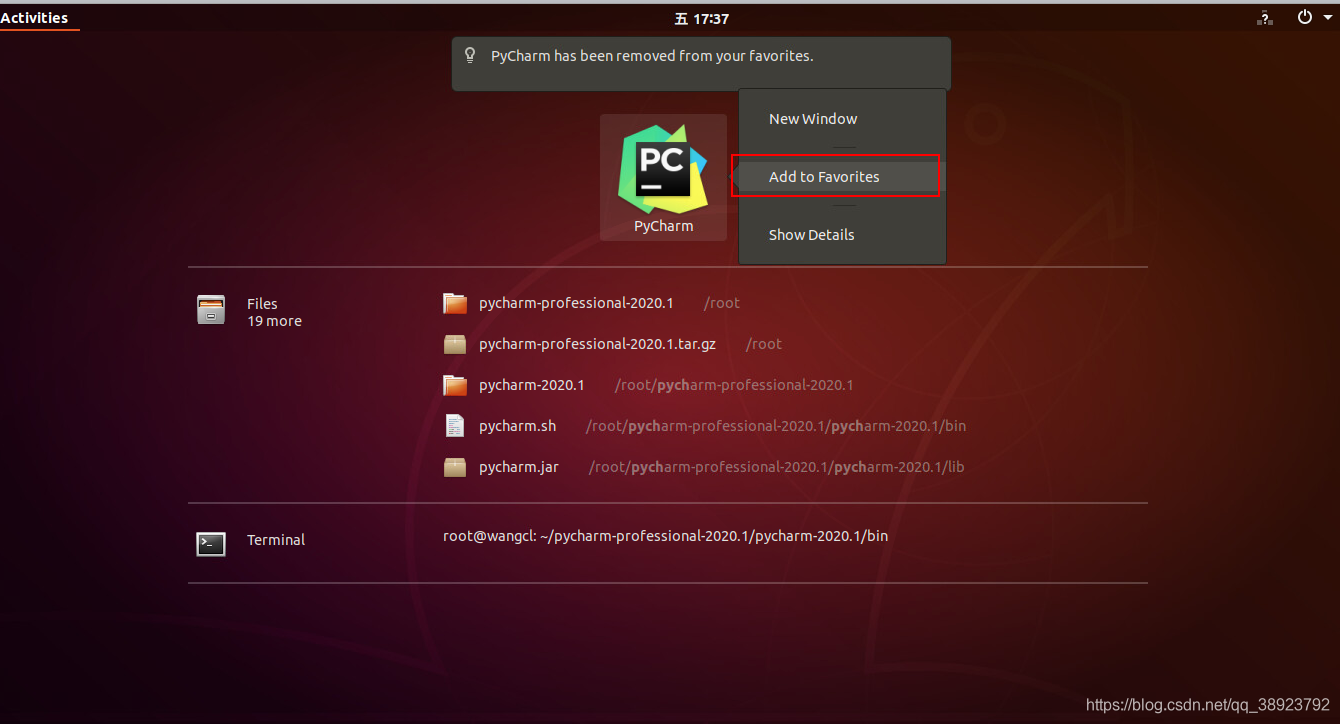Open the Activities overview button
The height and width of the screenshot is (724, 1340).
pyautogui.click(x=34, y=17)
